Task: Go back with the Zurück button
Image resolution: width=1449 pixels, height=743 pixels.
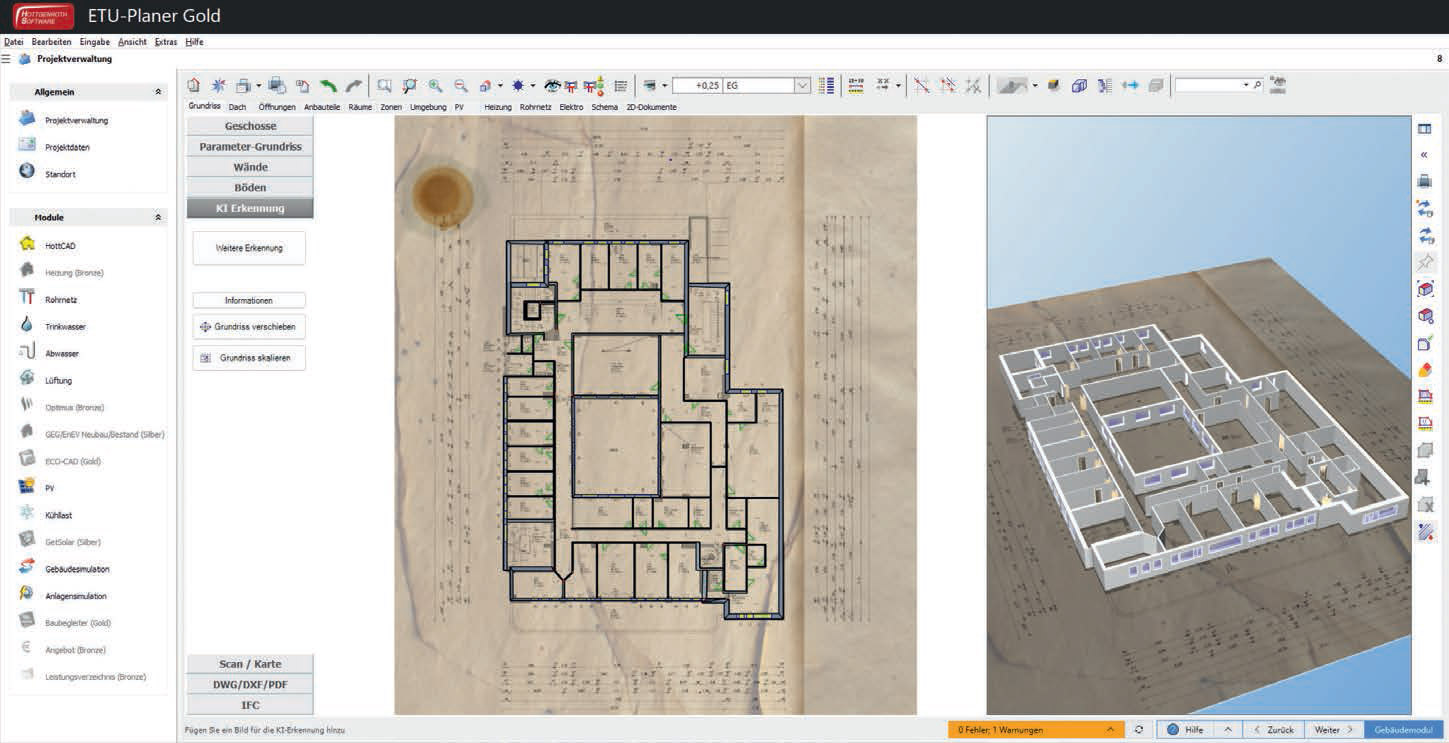Action: [1274, 730]
